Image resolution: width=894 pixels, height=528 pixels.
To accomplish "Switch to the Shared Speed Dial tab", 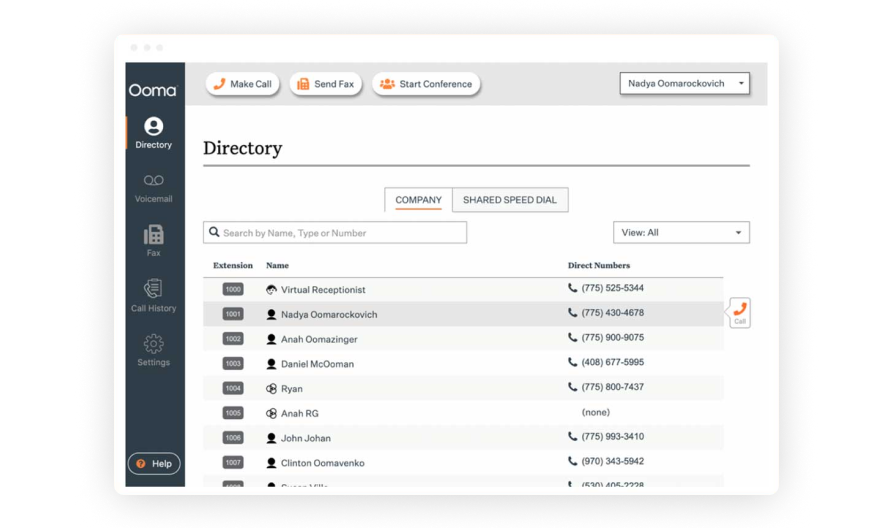I will 509,200.
